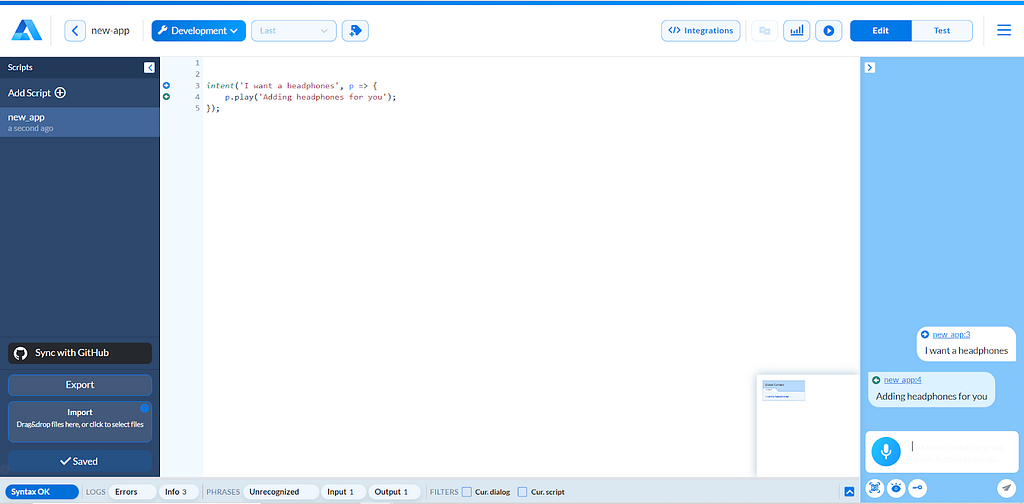This screenshot has width=1024, height=504.
Task: Click the blue dot on the Import box
Action: [x=145, y=408]
